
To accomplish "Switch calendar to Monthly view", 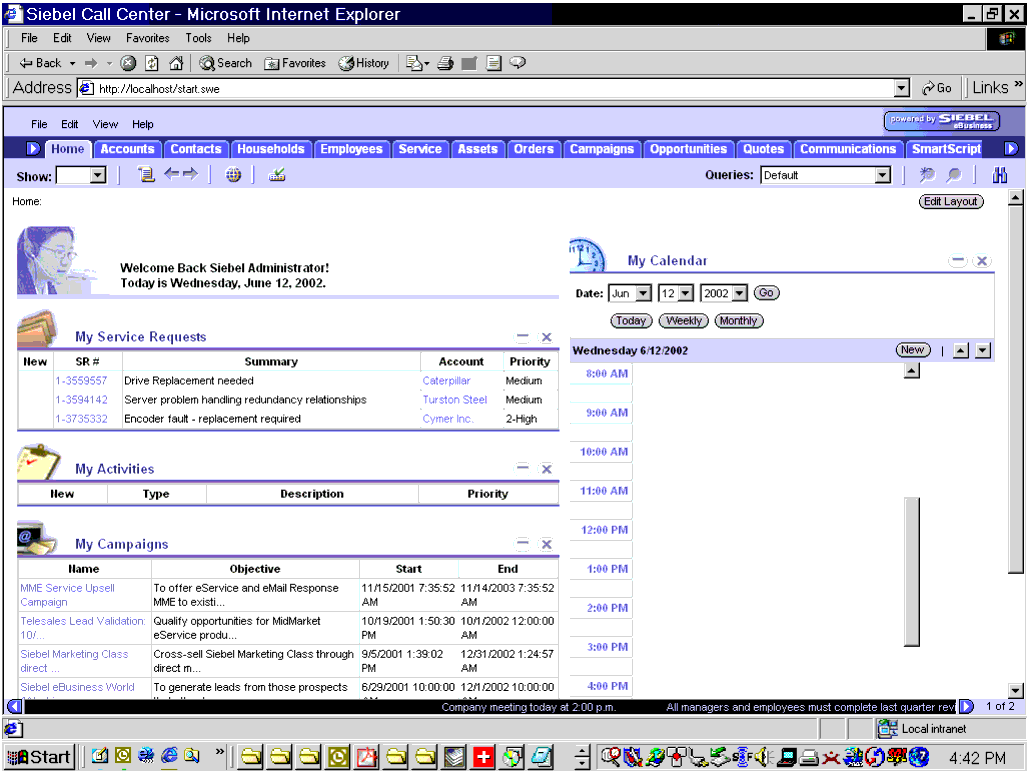I will [x=738, y=320].
